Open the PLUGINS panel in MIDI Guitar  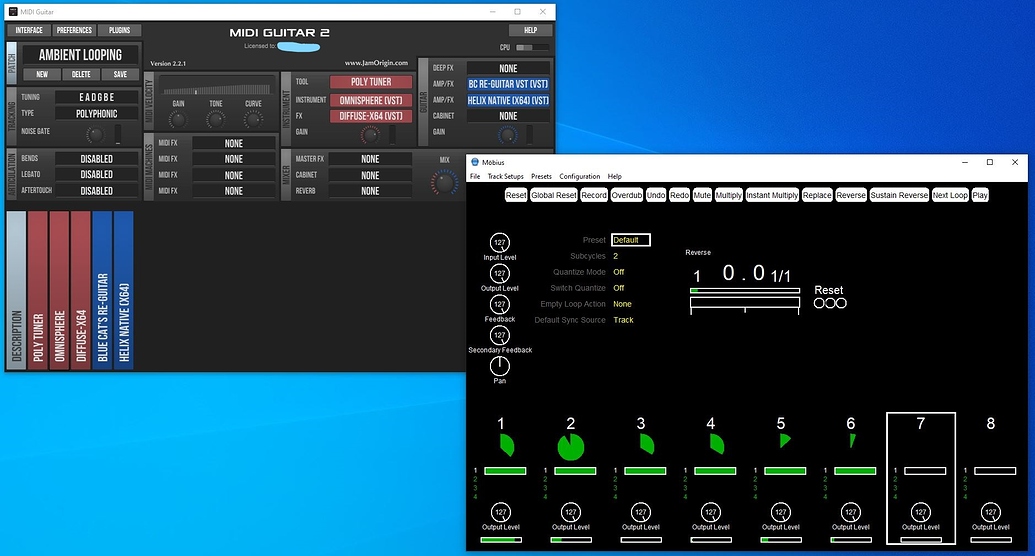(x=119, y=30)
